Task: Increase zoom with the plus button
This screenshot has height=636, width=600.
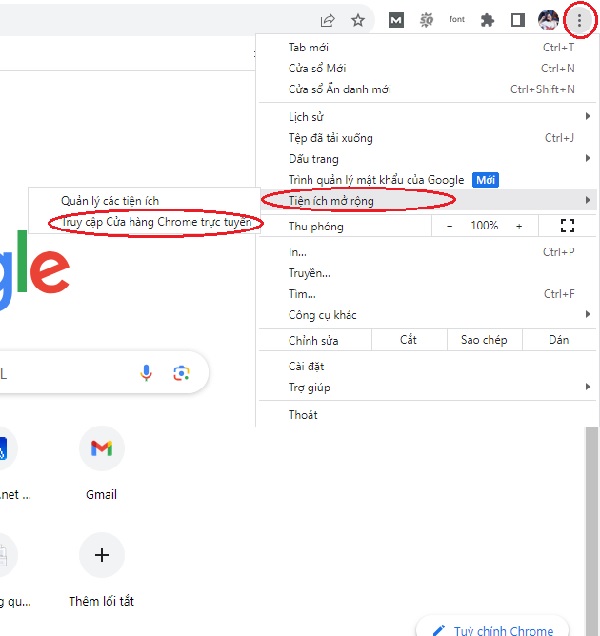Action: tap(519, 226)
